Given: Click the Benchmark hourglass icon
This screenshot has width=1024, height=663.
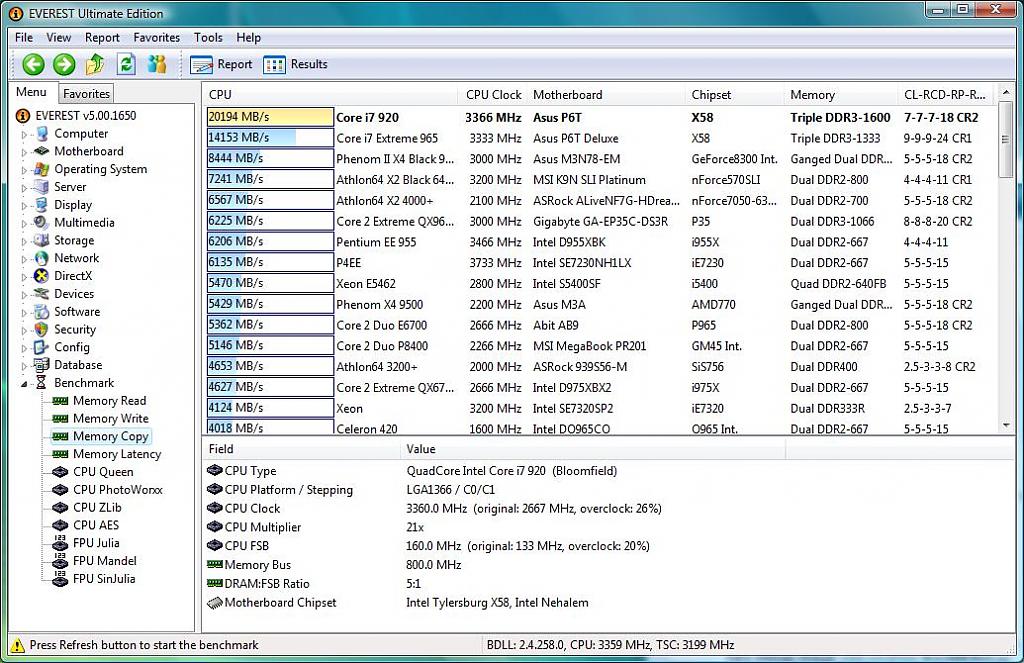Looking at the screenshot, I should point(42,383).
